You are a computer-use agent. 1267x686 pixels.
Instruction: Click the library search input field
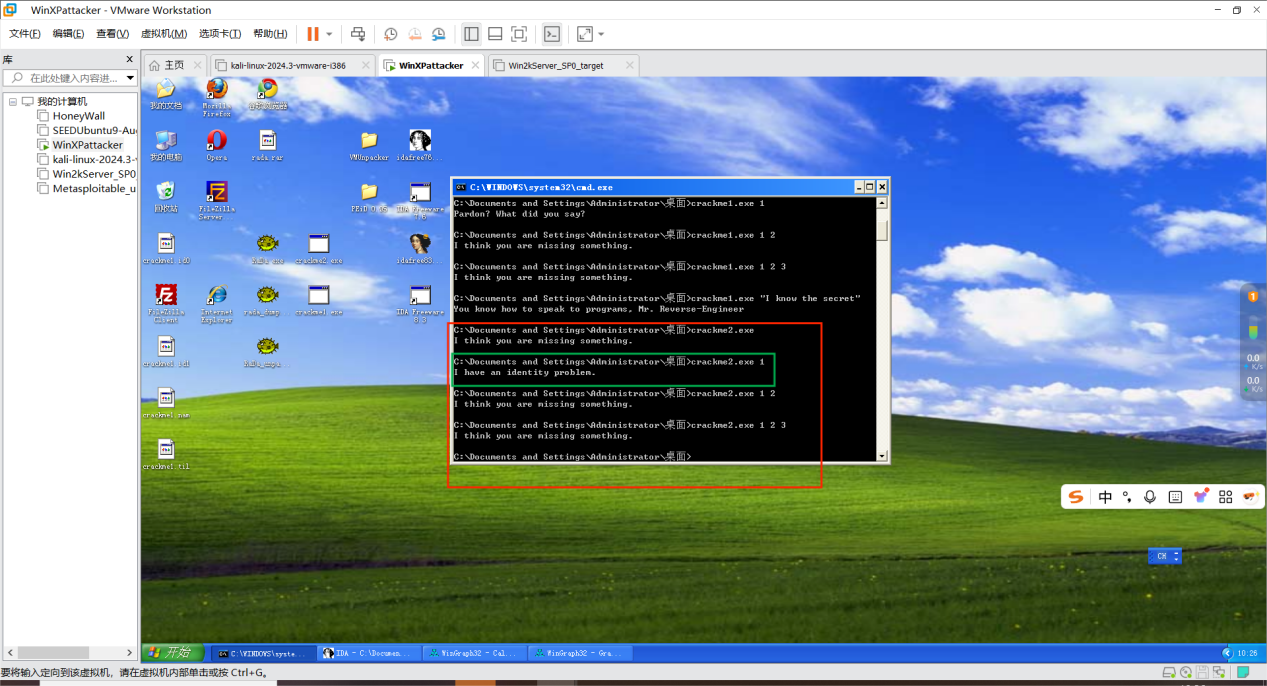tap(65, 78)
